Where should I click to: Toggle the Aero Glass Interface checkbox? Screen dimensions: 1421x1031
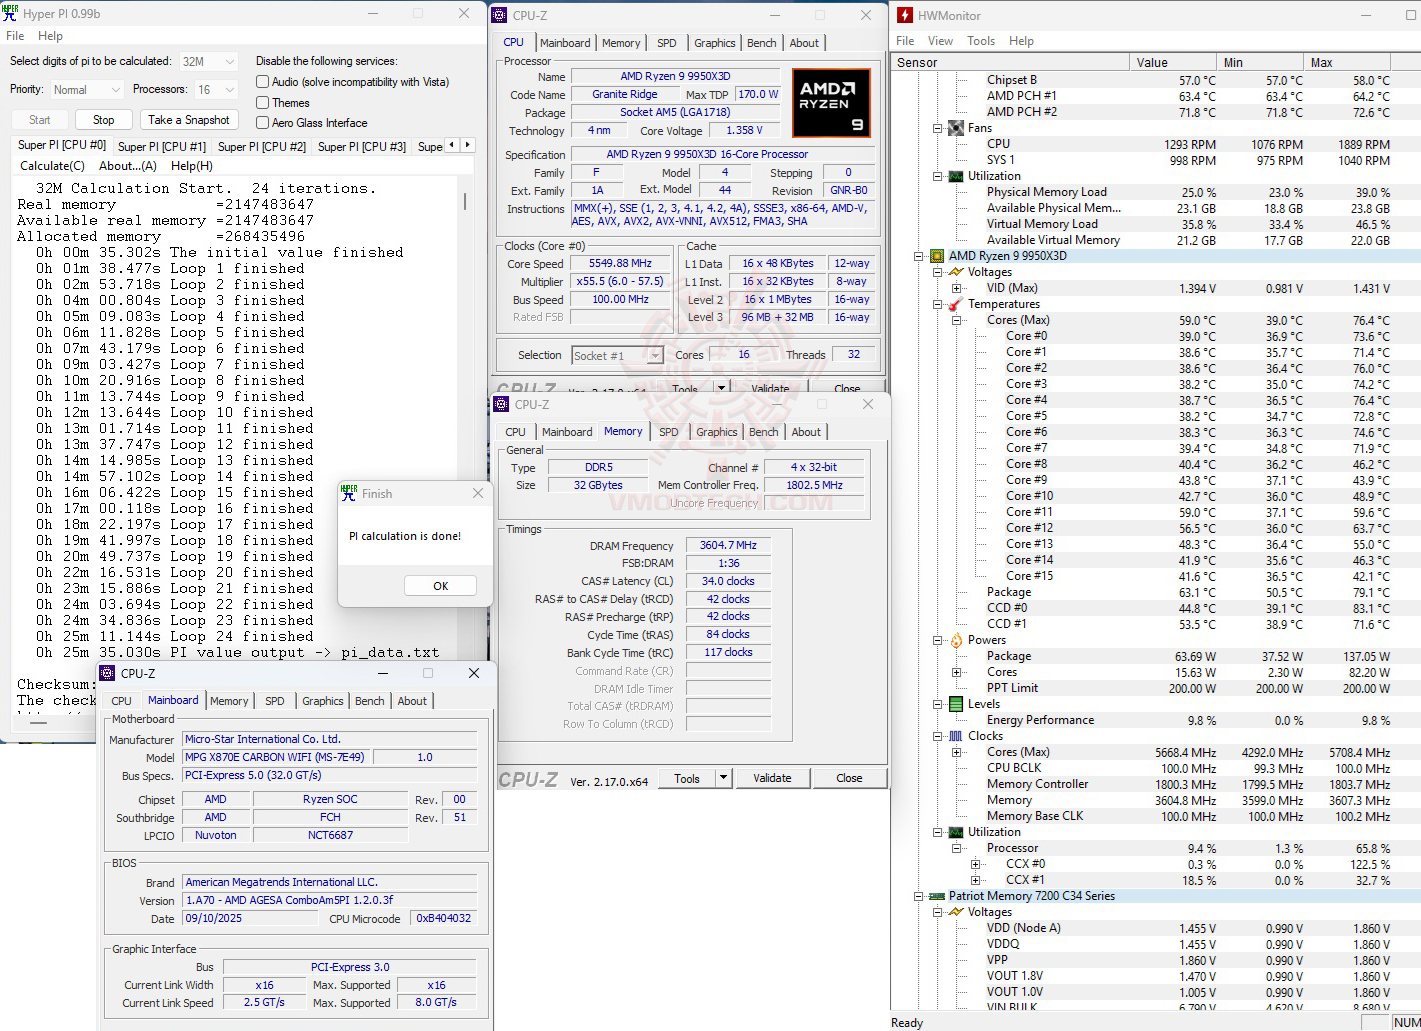262,123
